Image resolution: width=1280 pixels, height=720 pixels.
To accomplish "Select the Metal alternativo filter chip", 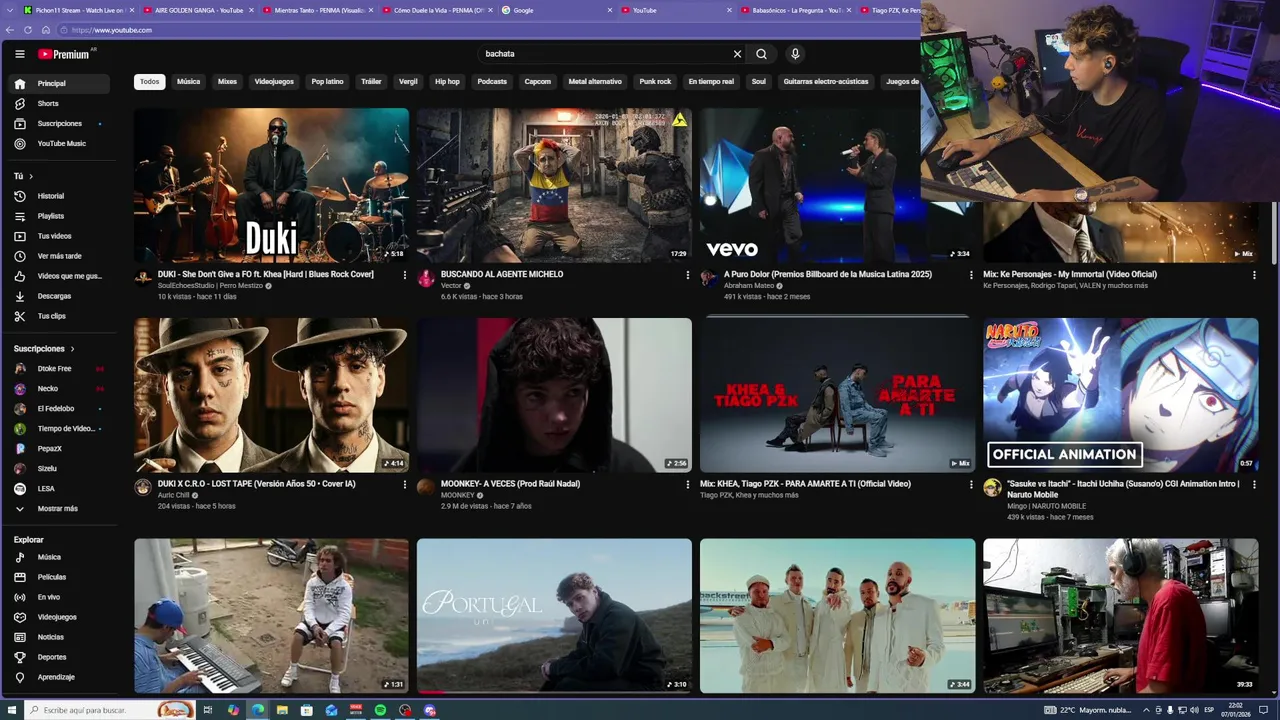I will (595, 82).
